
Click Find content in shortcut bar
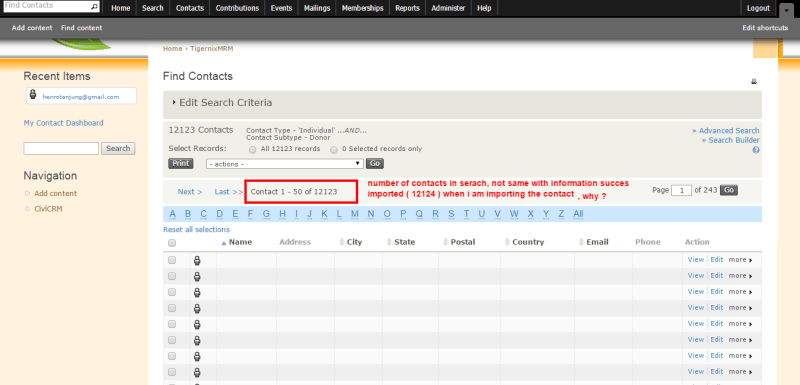click(x=82, y=28)
